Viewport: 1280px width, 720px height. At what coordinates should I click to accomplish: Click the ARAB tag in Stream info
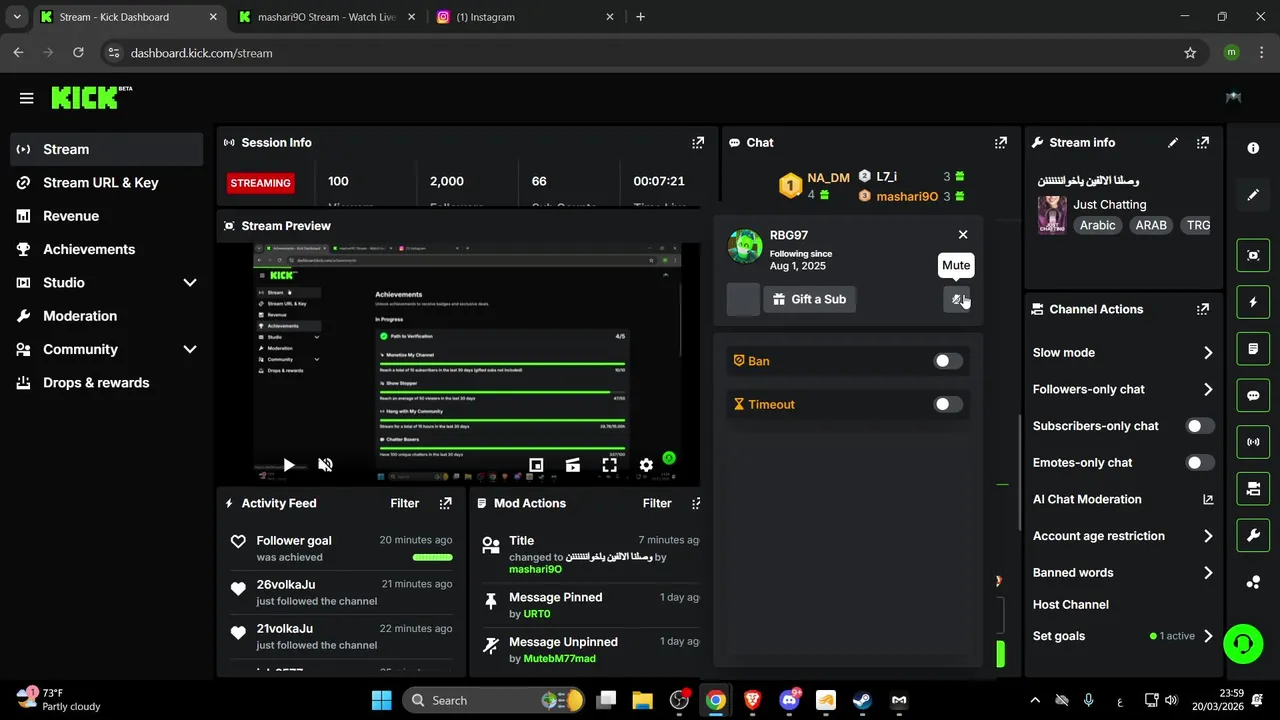click(x=1151, y=225)
